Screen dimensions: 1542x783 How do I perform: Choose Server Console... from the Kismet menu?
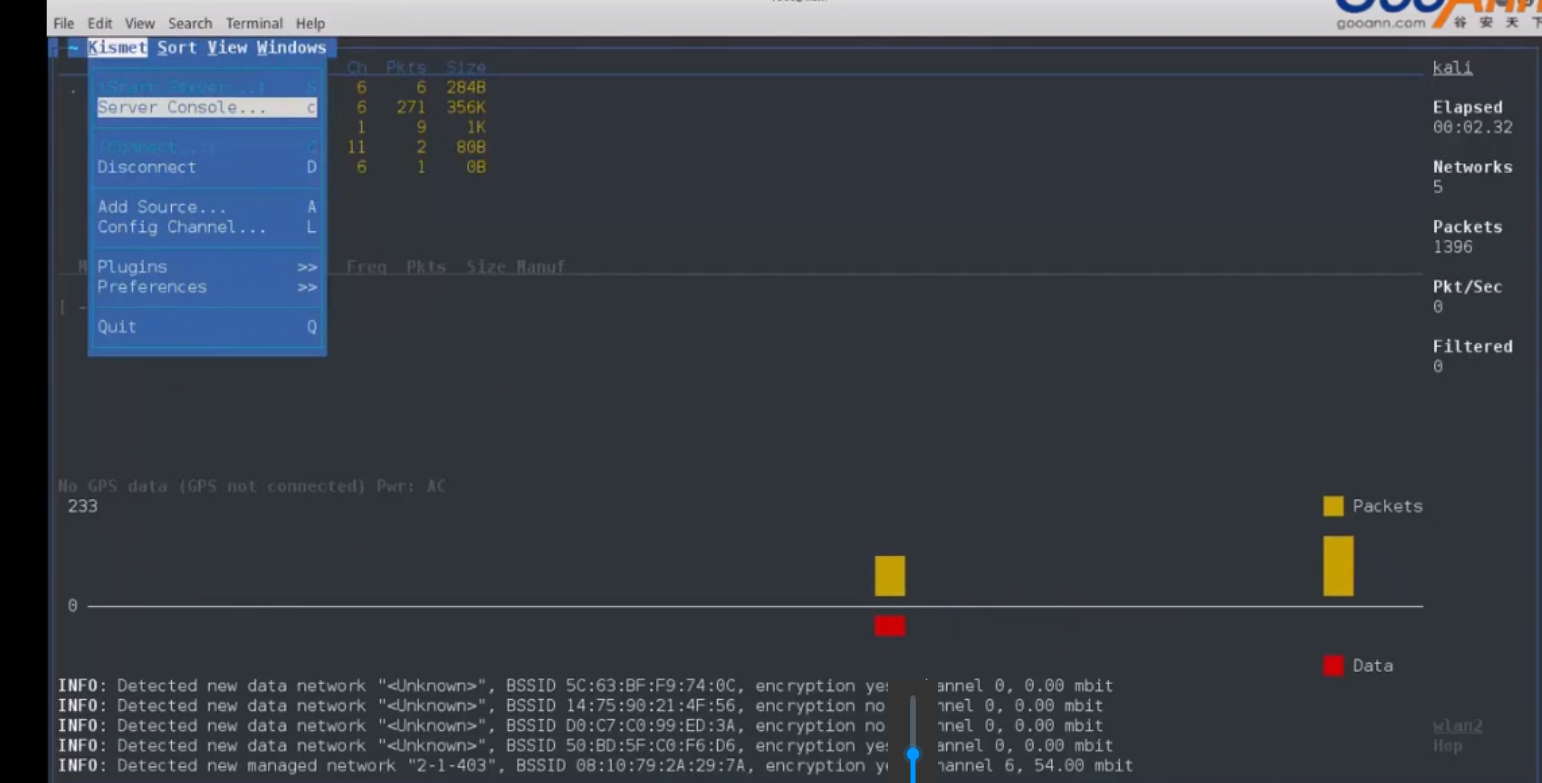[x=207, y=107]
